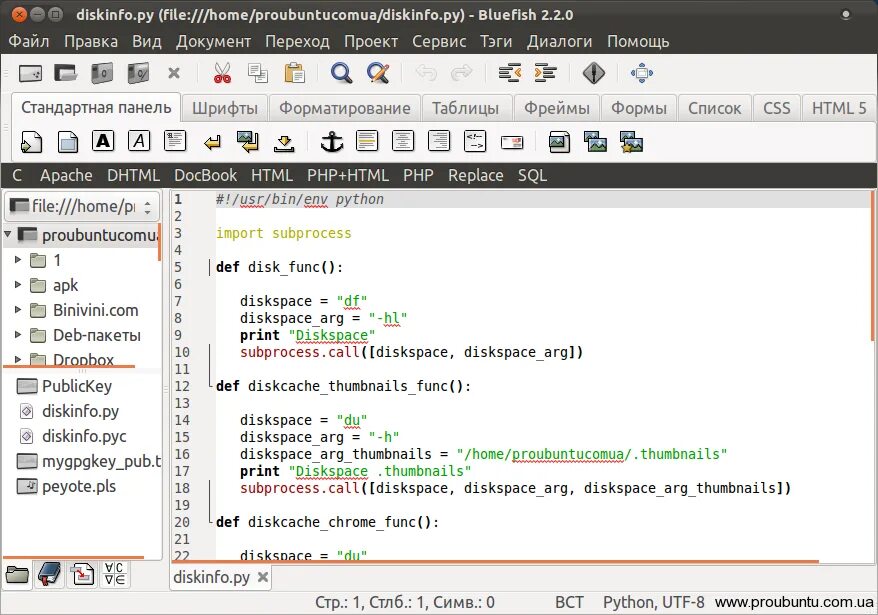Open the SQL custom menu
878x615 pixels.
click(532, 175)
